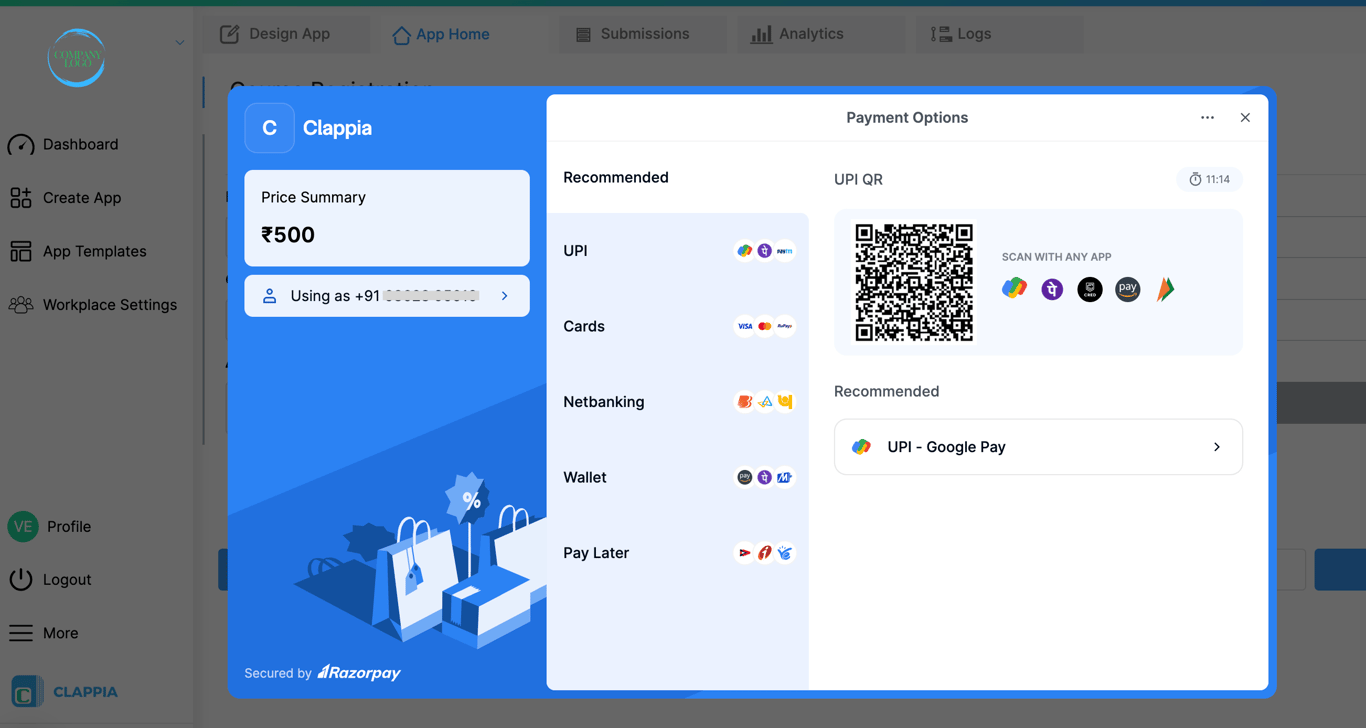Choose the Pay Later payment method
1366x728 pixels.
tap(678, 553)
